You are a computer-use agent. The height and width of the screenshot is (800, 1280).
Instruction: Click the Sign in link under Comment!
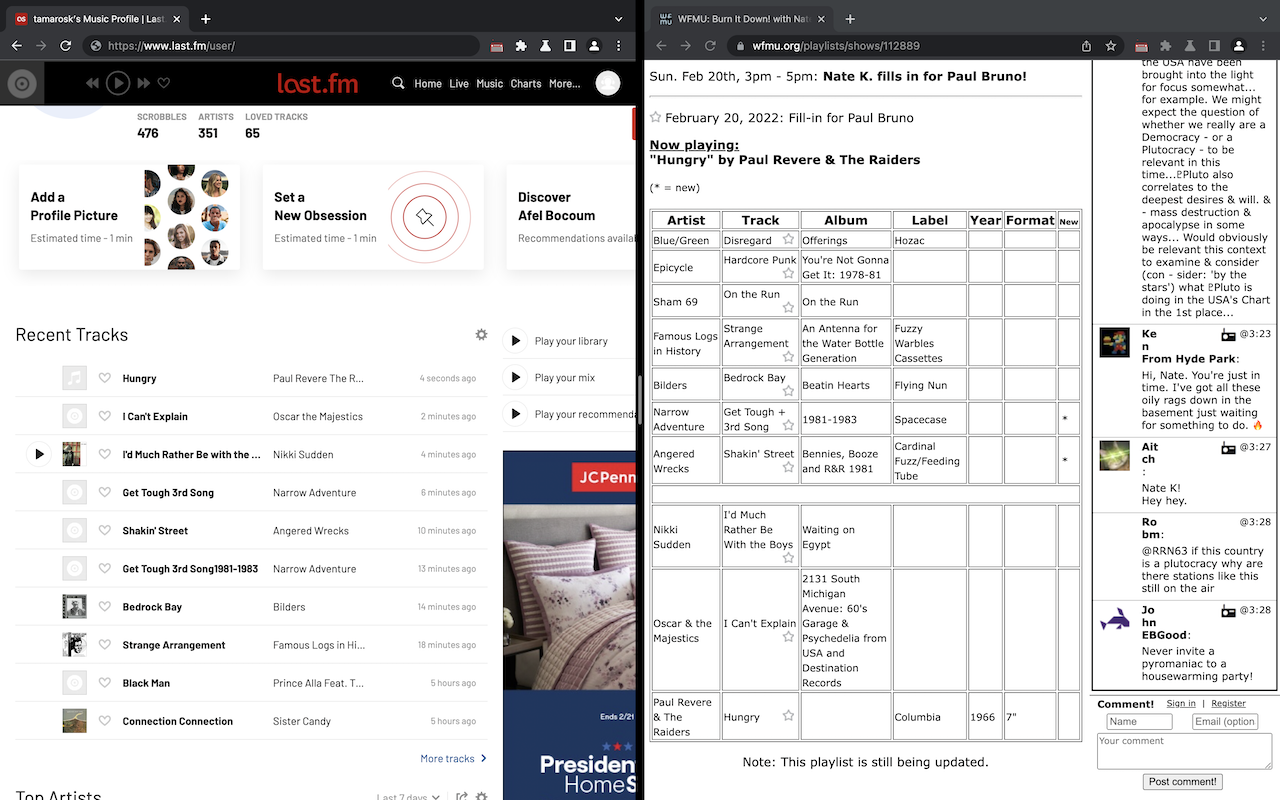1181,704
